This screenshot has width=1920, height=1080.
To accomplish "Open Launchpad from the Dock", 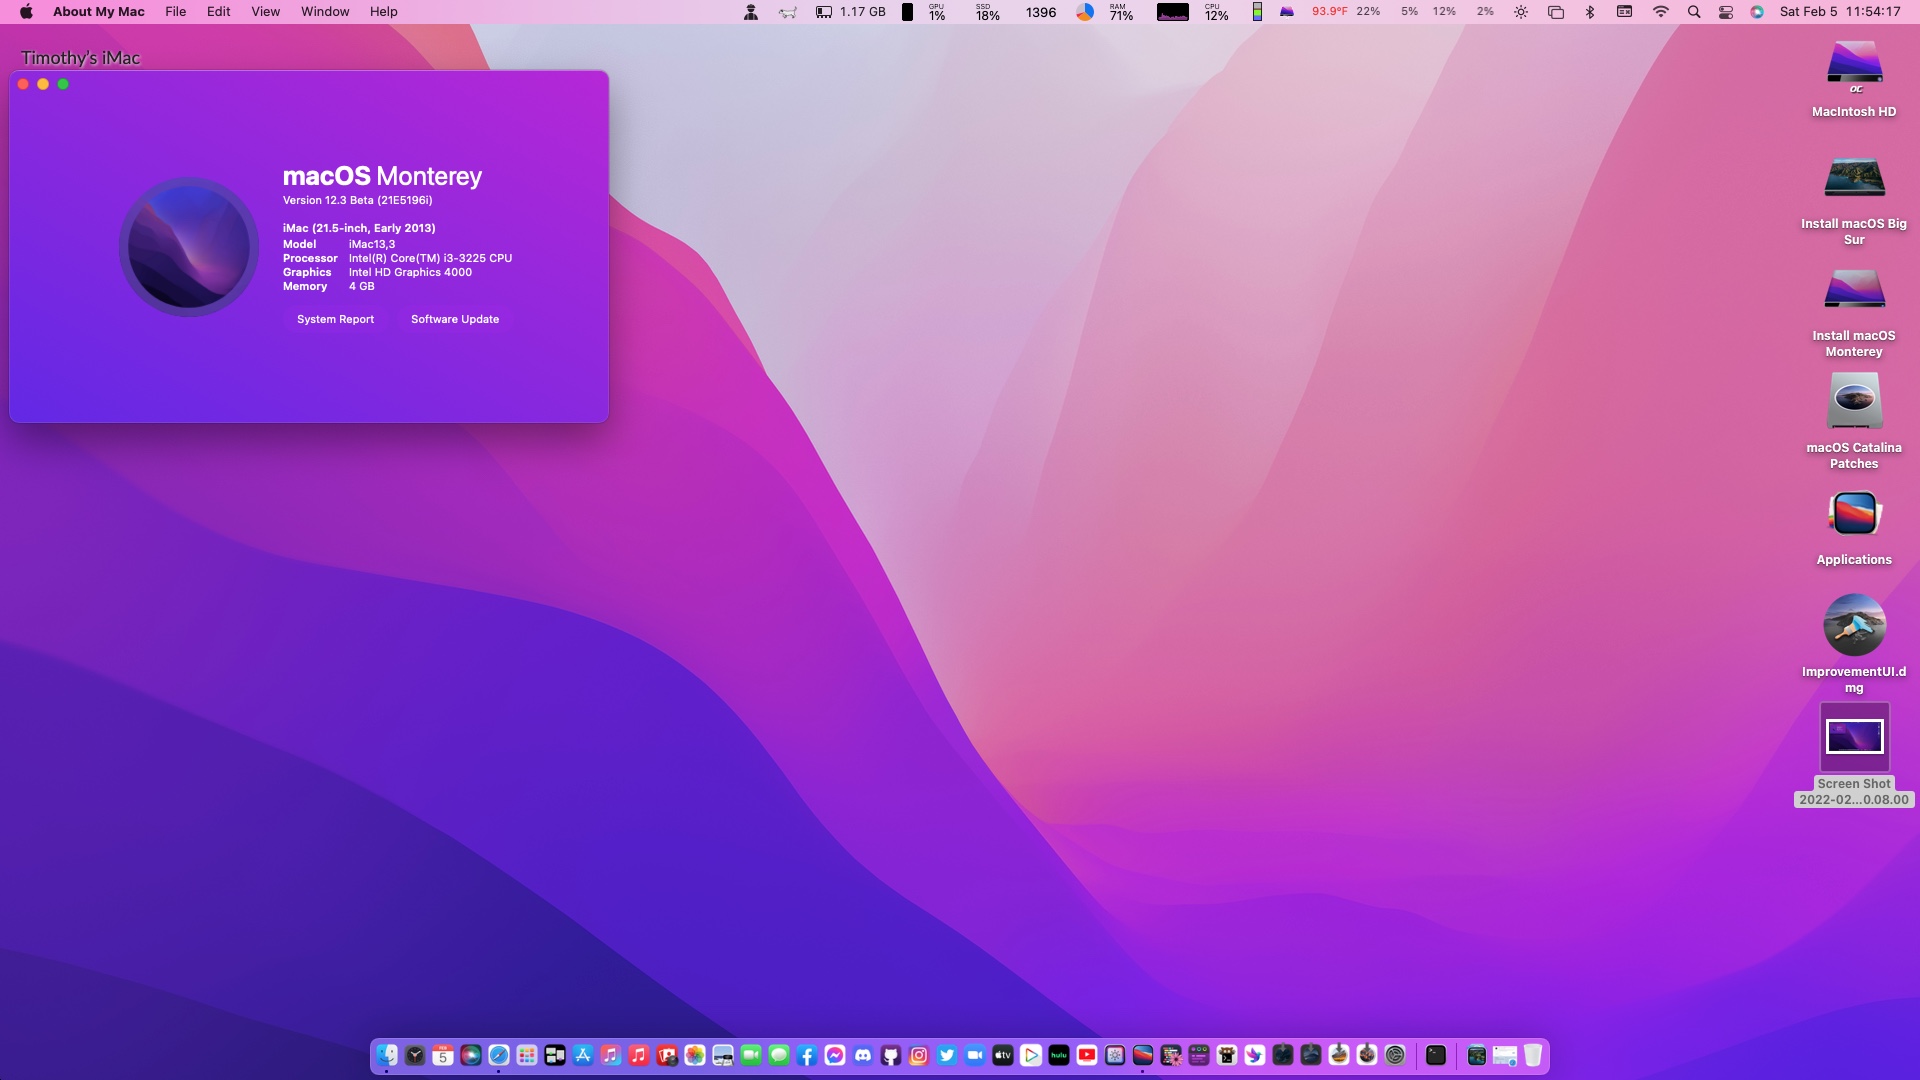I will point(527,1055).
